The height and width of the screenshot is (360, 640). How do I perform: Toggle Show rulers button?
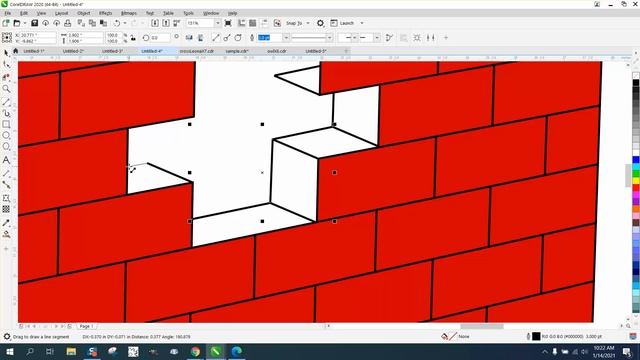pyautogui.click(x=242, y=23)
